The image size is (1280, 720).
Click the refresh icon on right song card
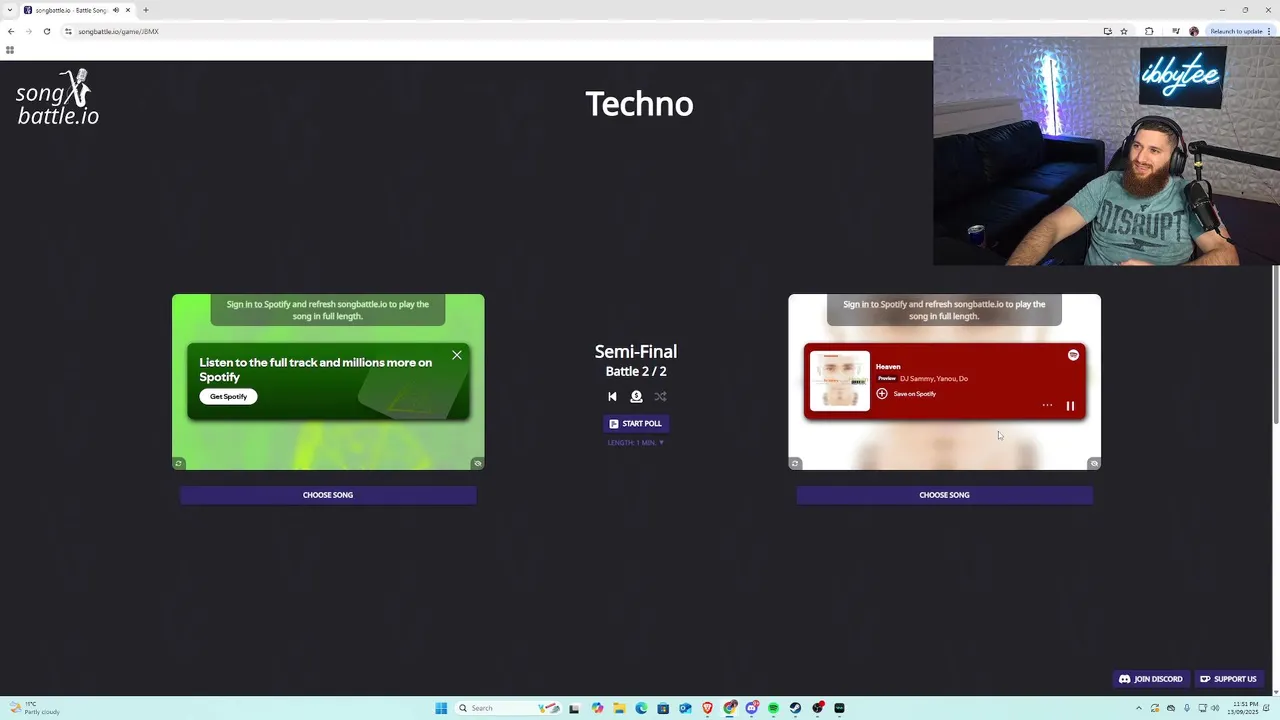click(795, 463)
